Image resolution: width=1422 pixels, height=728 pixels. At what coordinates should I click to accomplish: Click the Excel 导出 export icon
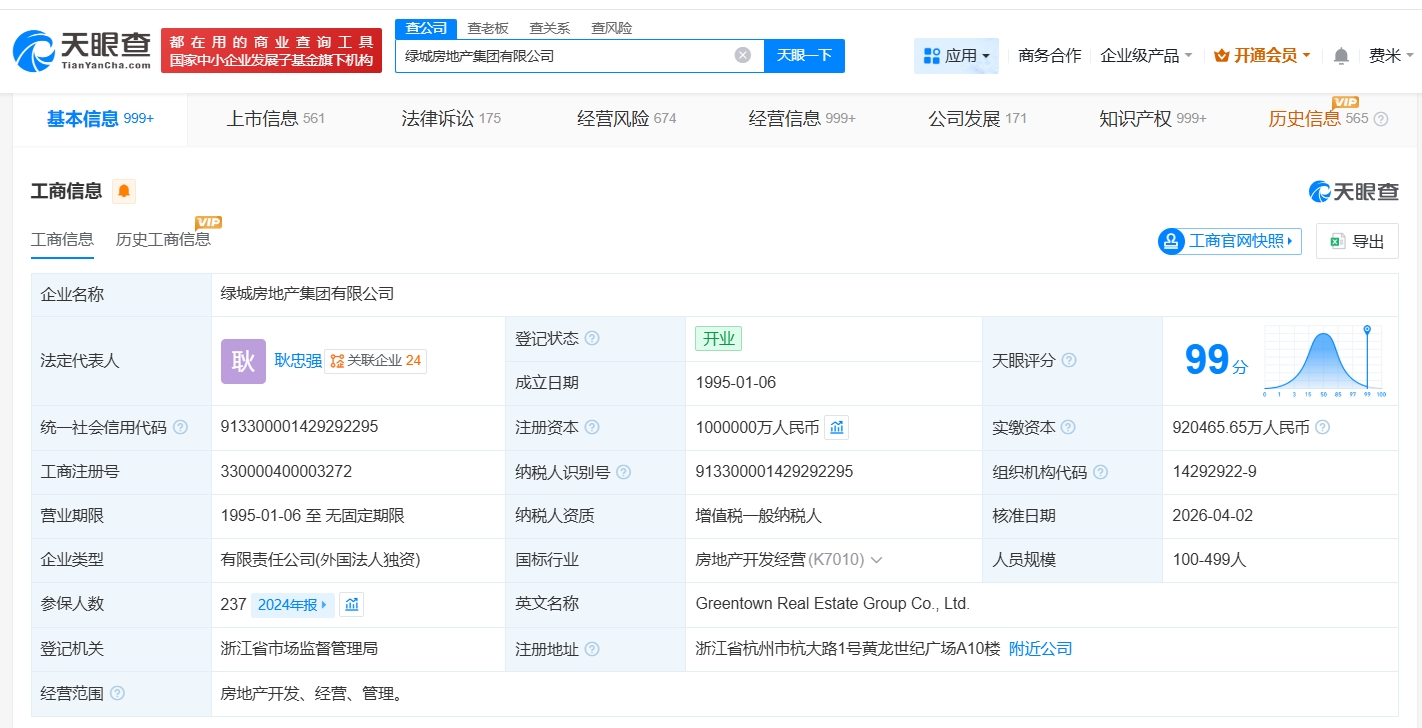click(1337, 241)
